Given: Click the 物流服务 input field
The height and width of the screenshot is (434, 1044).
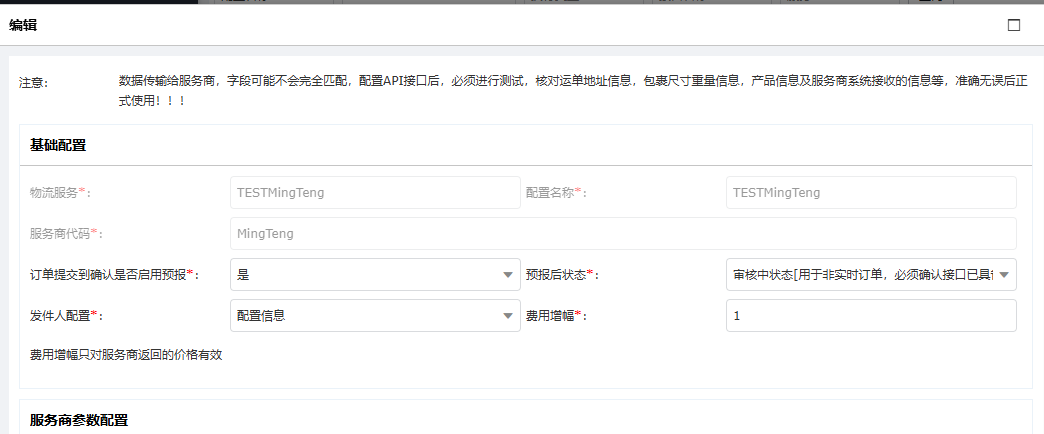Looking at the screenshot, I should (374, 192).
